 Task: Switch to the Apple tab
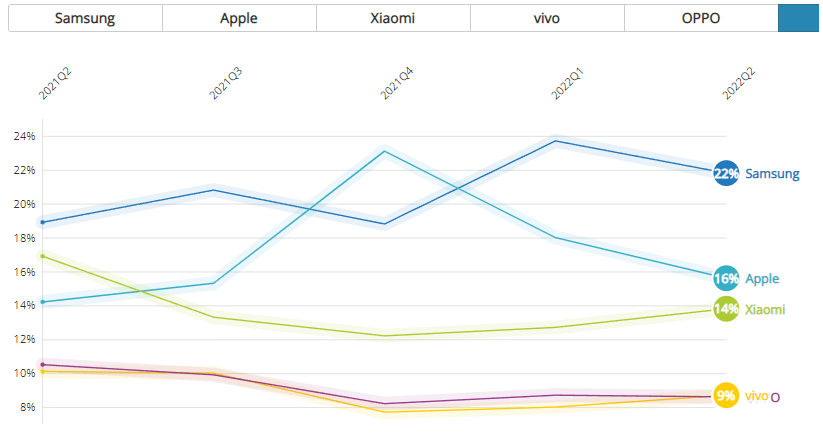click(x=239, y=18)
